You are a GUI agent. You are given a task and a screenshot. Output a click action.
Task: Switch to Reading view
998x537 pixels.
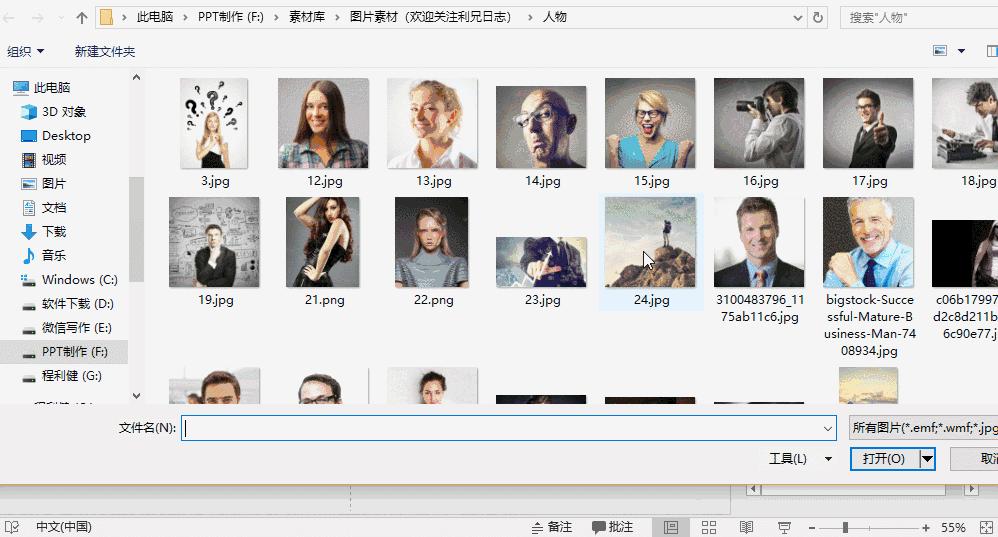coord(747,527)
